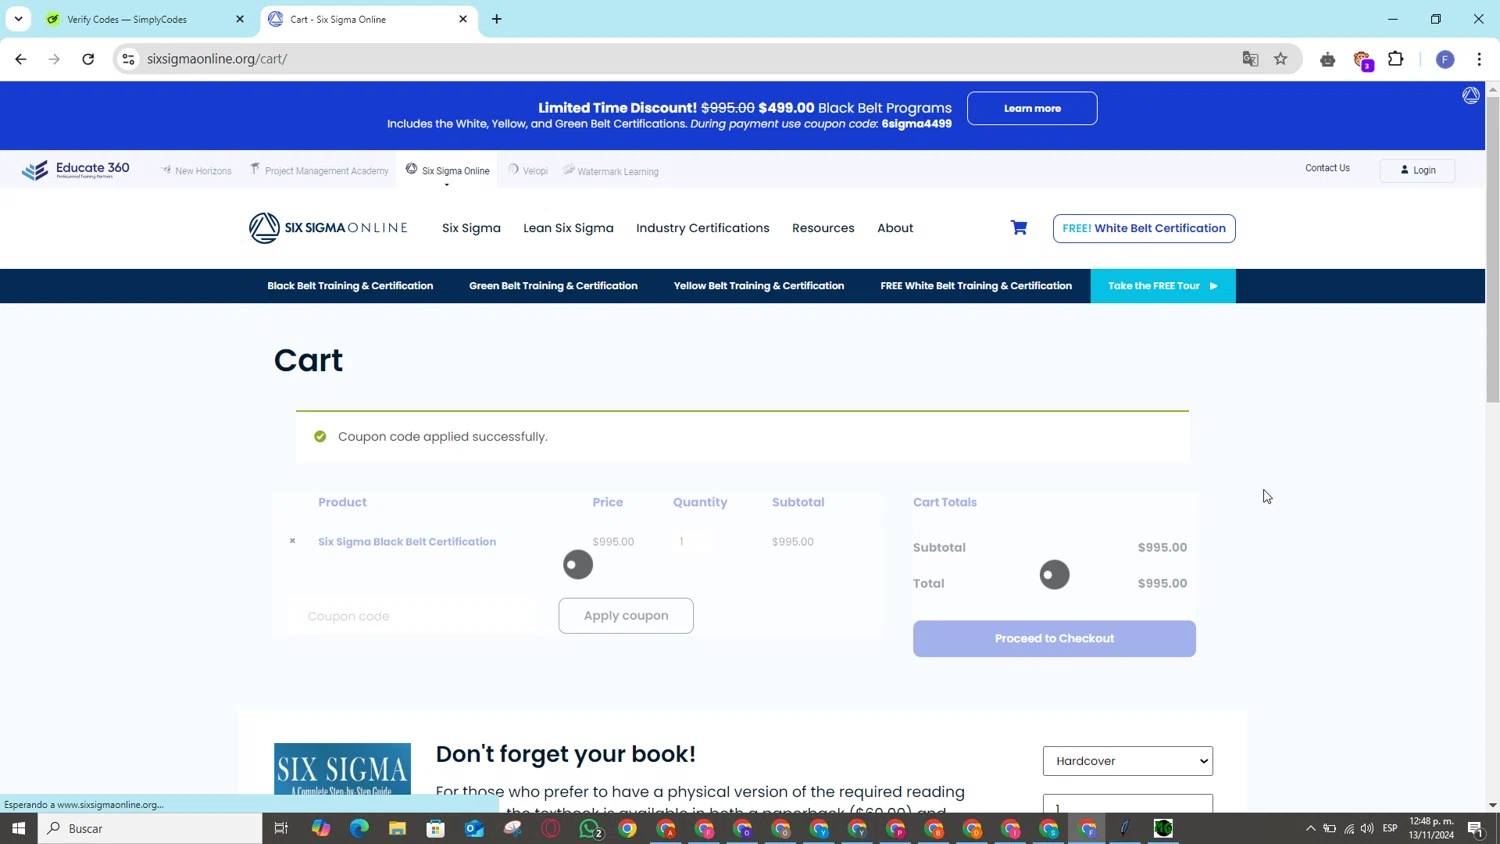The image size is (1500, 844).
Task: Open the Lean Six Sigma menu
Action: (x=568, y=228)
